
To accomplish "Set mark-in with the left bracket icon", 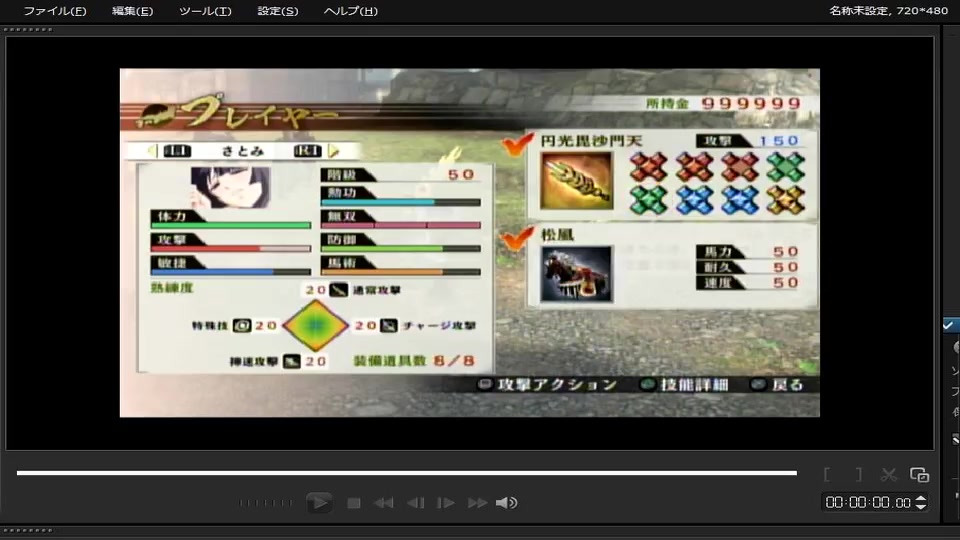I will [827, 474].
